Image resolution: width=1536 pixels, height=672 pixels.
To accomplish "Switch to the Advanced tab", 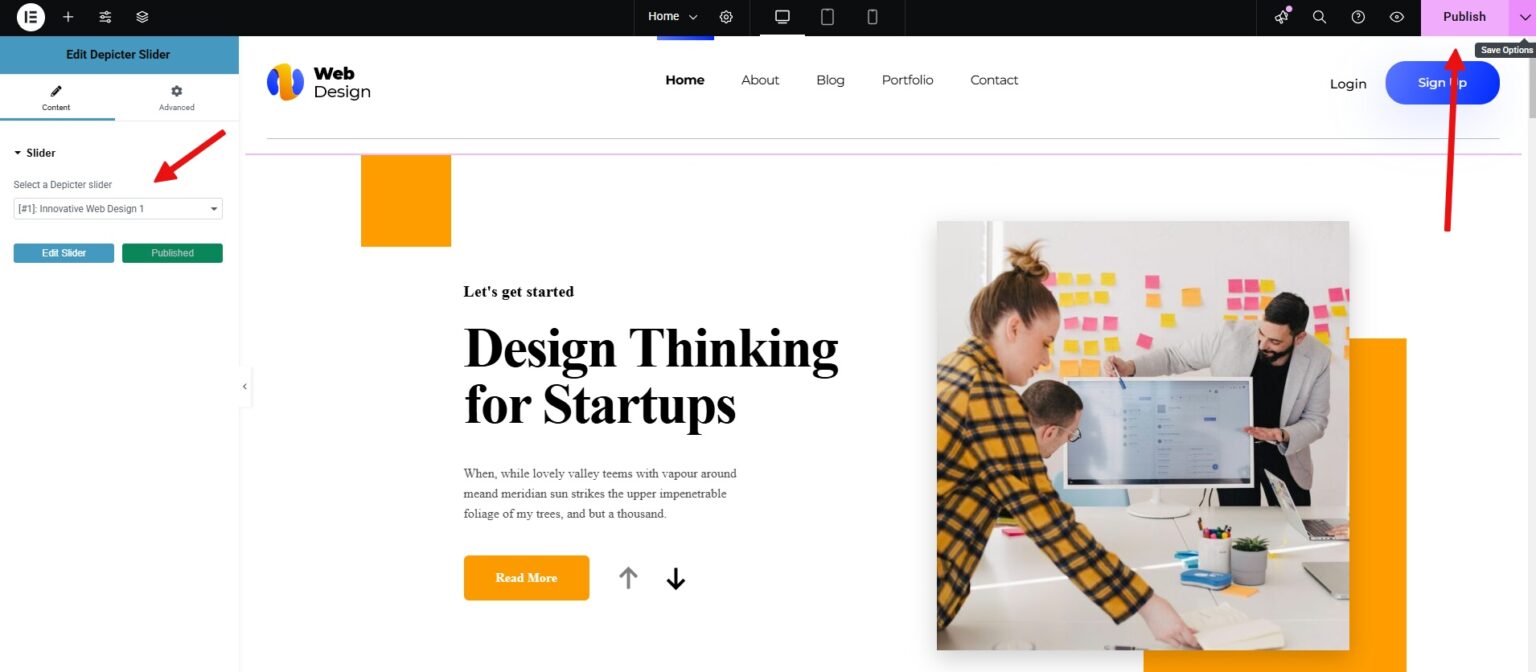I will coord(176,97).
